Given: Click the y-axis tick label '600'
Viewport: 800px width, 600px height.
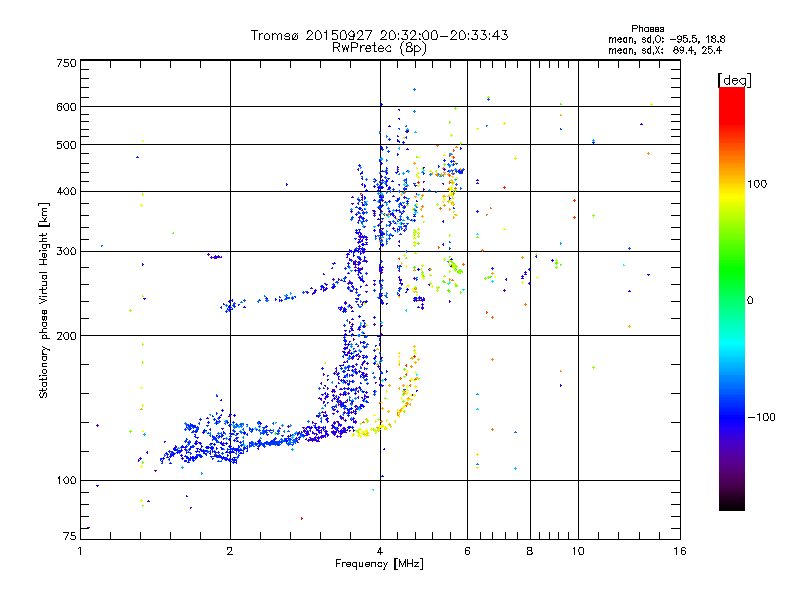Looking at the screenshot, I should (x=67, y=107).
